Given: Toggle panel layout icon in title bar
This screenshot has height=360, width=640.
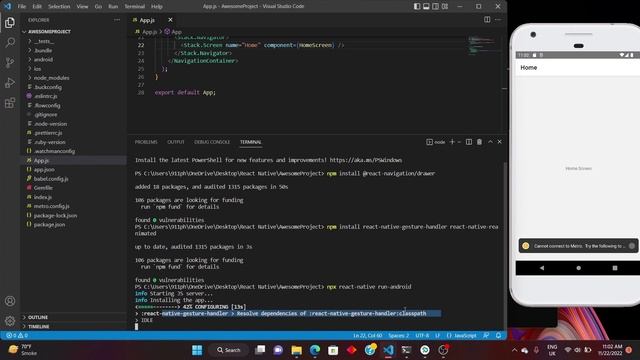Looking at the screenshot, I should (426, 6).
